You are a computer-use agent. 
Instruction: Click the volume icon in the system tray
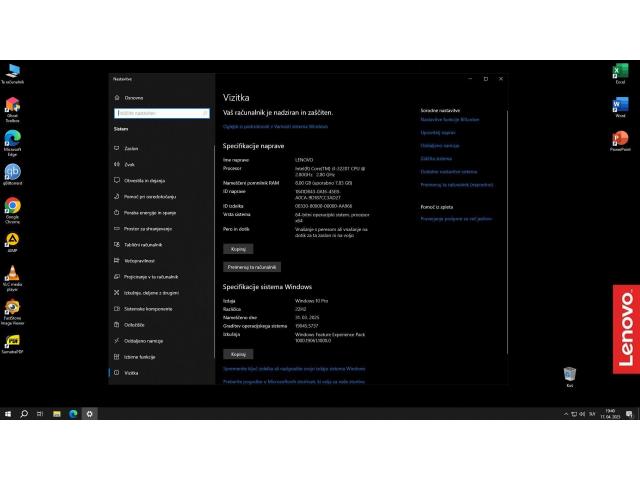coord(582,414)
